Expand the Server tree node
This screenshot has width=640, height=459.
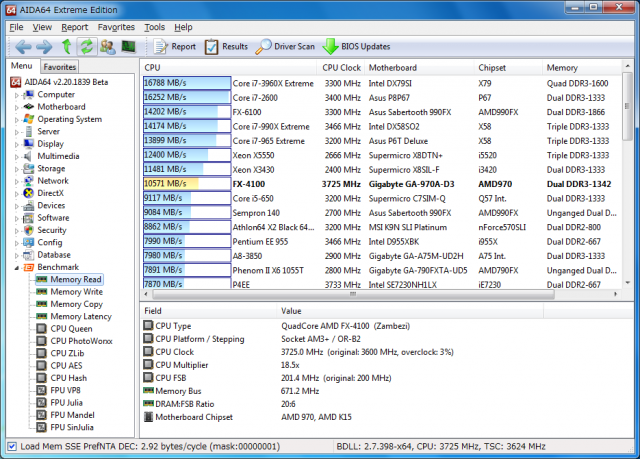click(x=17, y=132)
